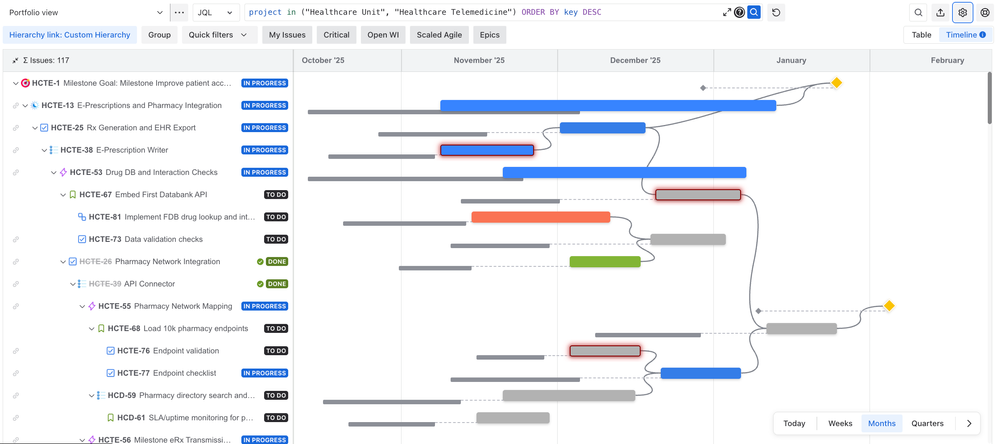
Task: Toggle the Critical quick filter
Action: 336,35
